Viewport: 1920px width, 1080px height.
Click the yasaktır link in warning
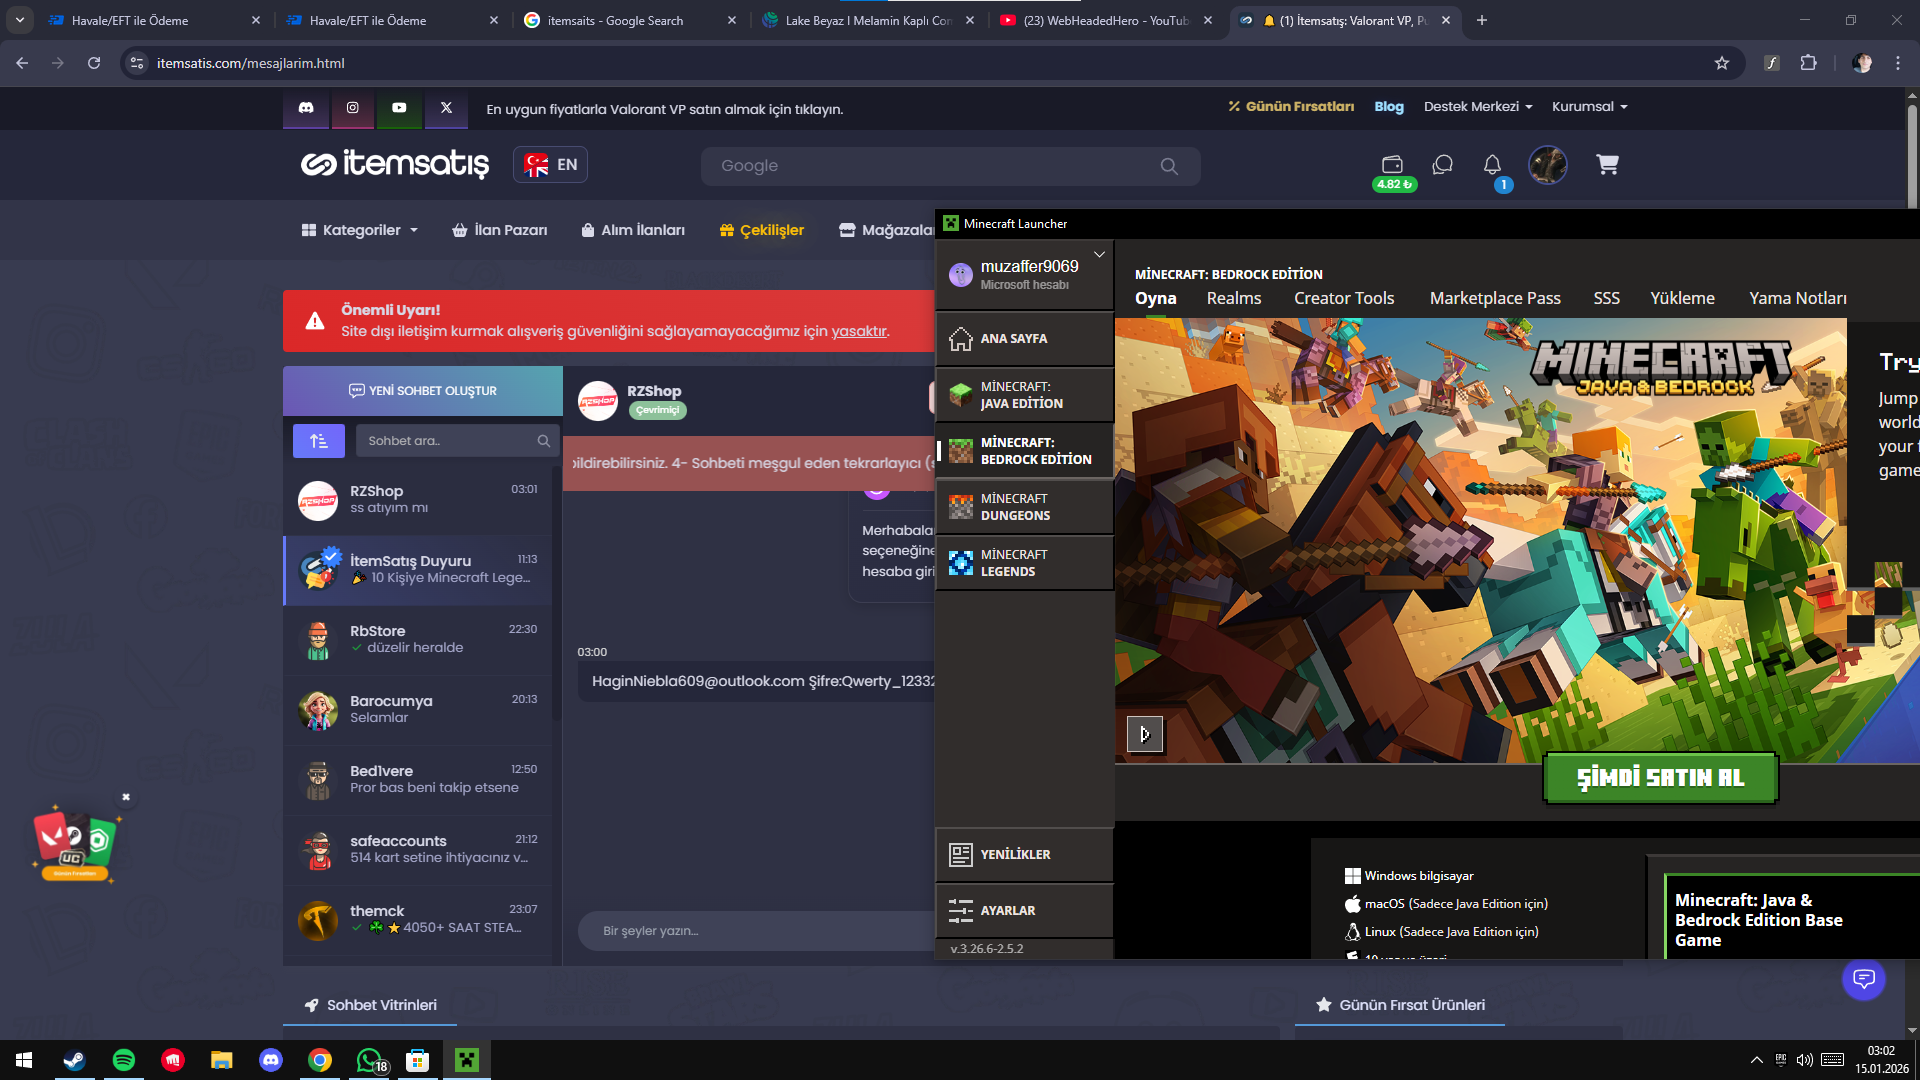858,331
